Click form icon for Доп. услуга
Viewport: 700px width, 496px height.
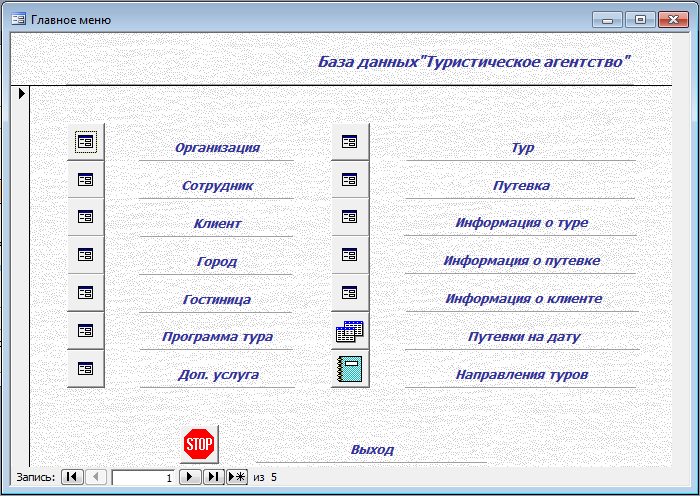pyautogui.click(x=85, y=369)
